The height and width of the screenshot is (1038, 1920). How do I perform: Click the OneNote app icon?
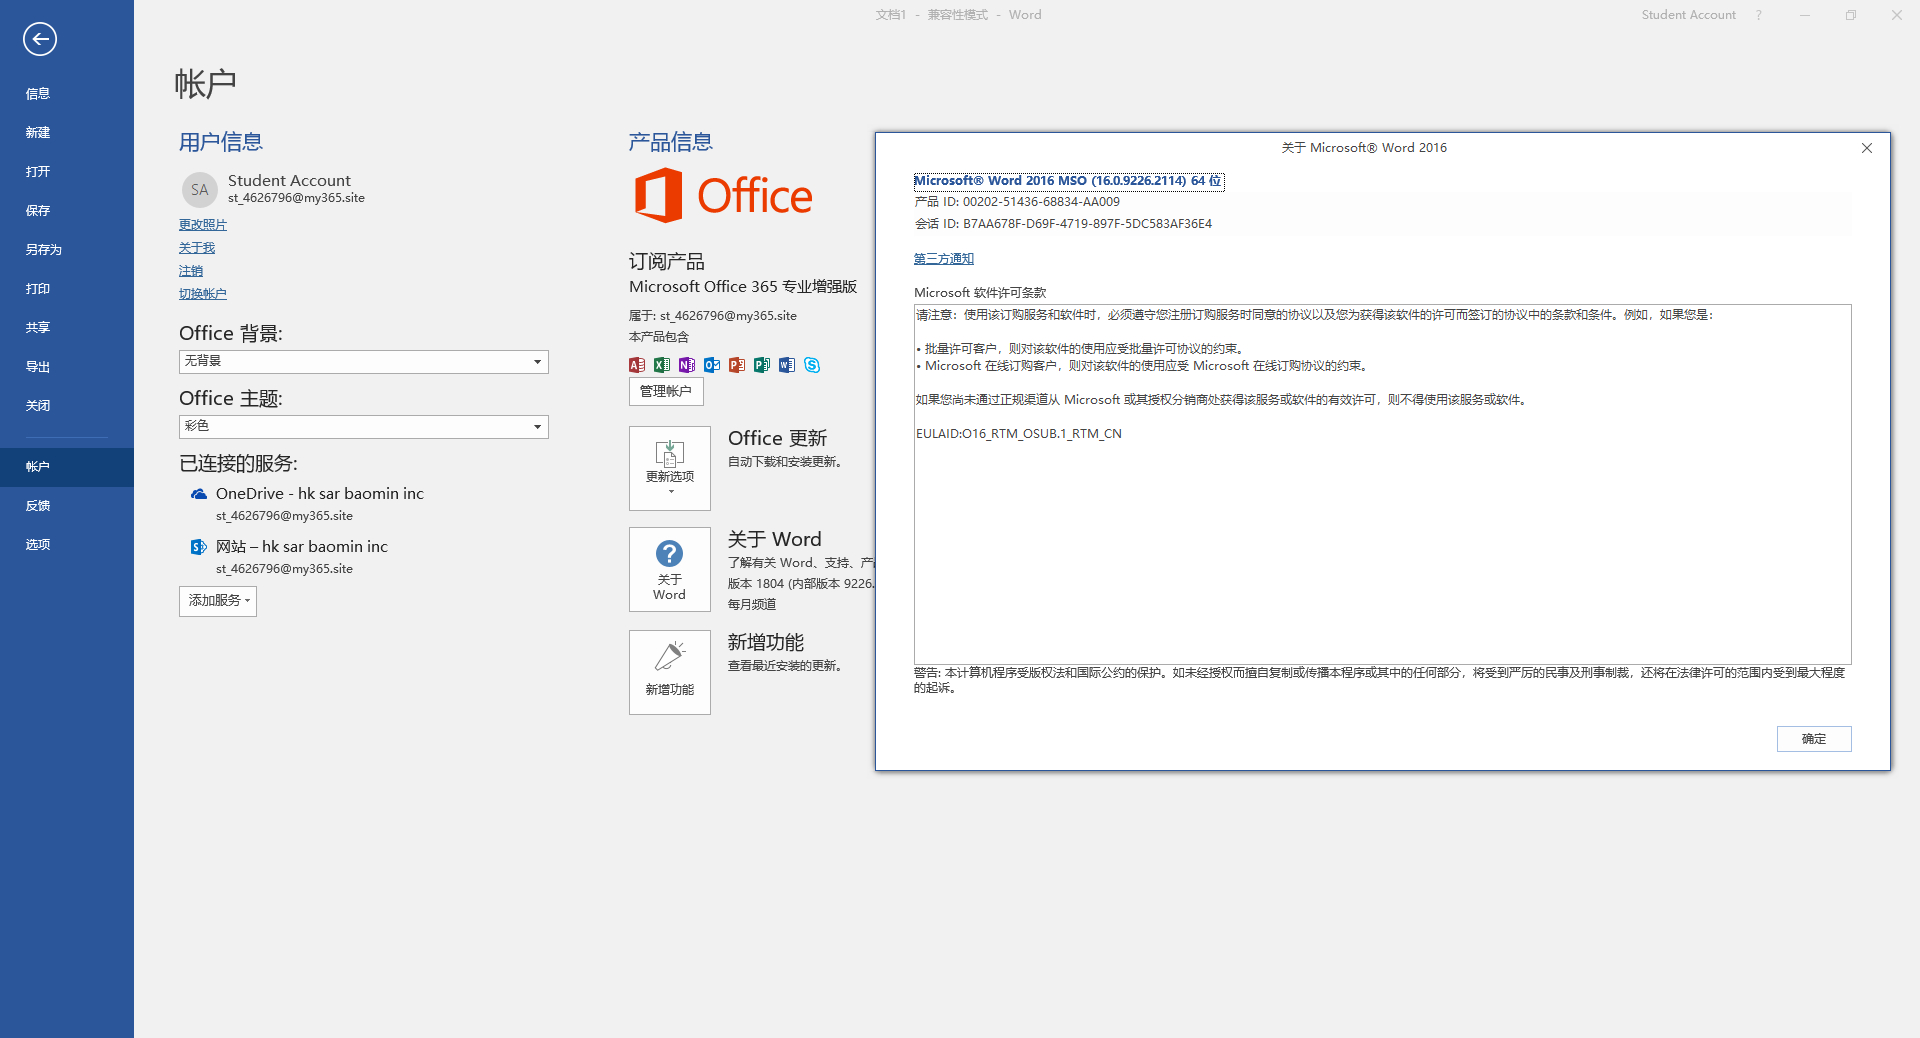point(687,365)
